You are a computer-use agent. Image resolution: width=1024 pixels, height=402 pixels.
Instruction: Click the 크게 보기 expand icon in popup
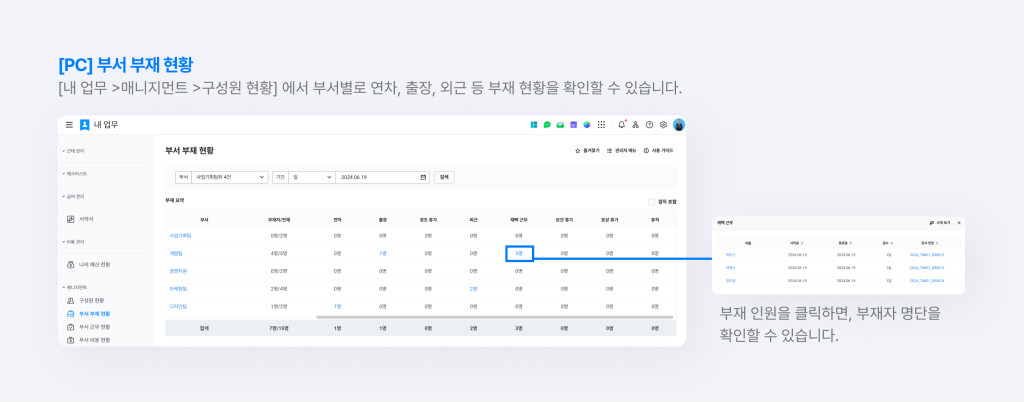931,223
